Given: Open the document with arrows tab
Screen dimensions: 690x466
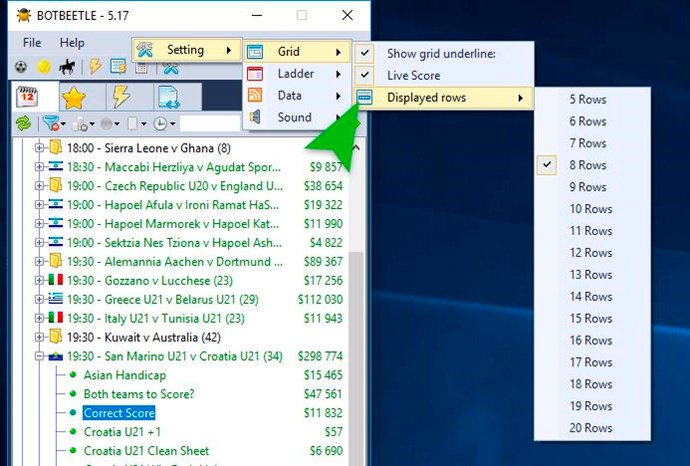Looking at the screenshot, I should click(169, 97).
